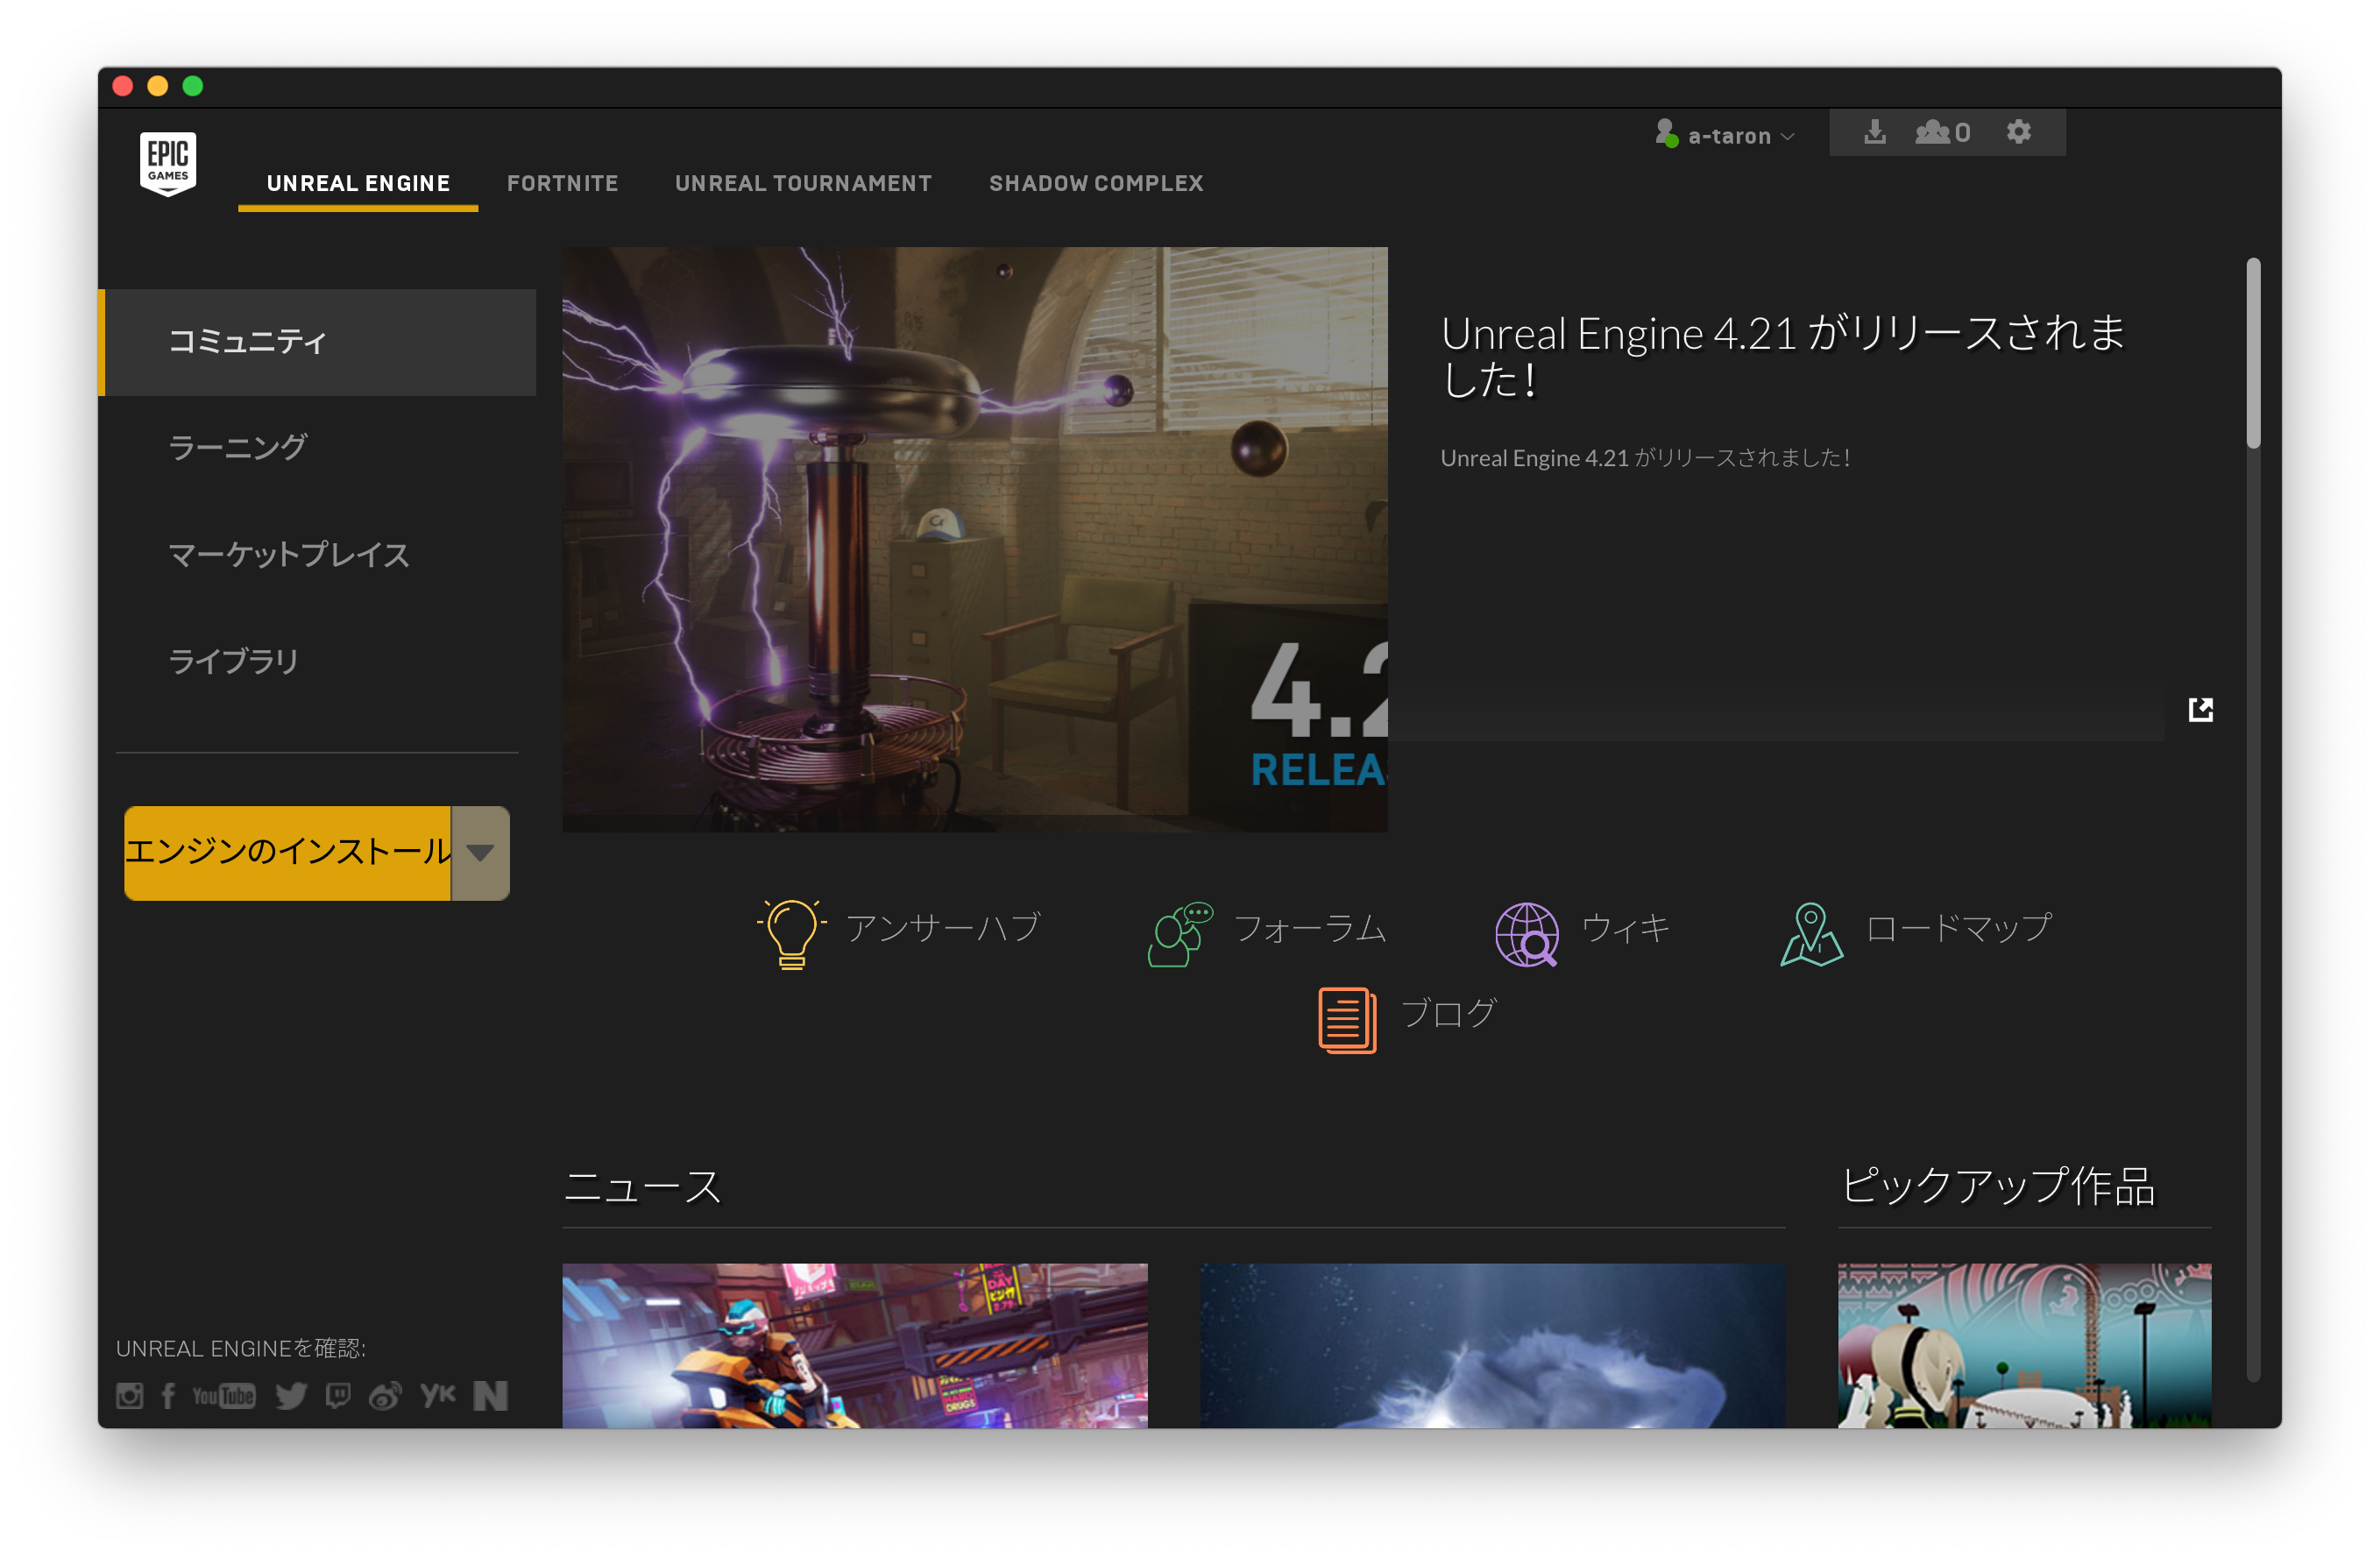Image resolution: width=2380 pixels, height=1558 pixels.
Task: Open the Unreal Engine 4.21 release headline
Action: pyautogui.click(x=1783, y=356)
